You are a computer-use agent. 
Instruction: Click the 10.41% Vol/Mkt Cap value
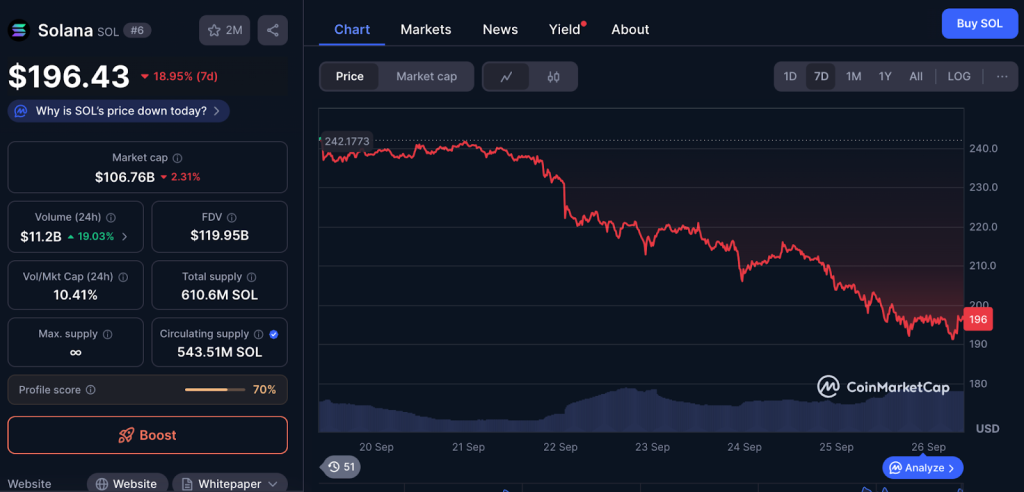point(75,295)
